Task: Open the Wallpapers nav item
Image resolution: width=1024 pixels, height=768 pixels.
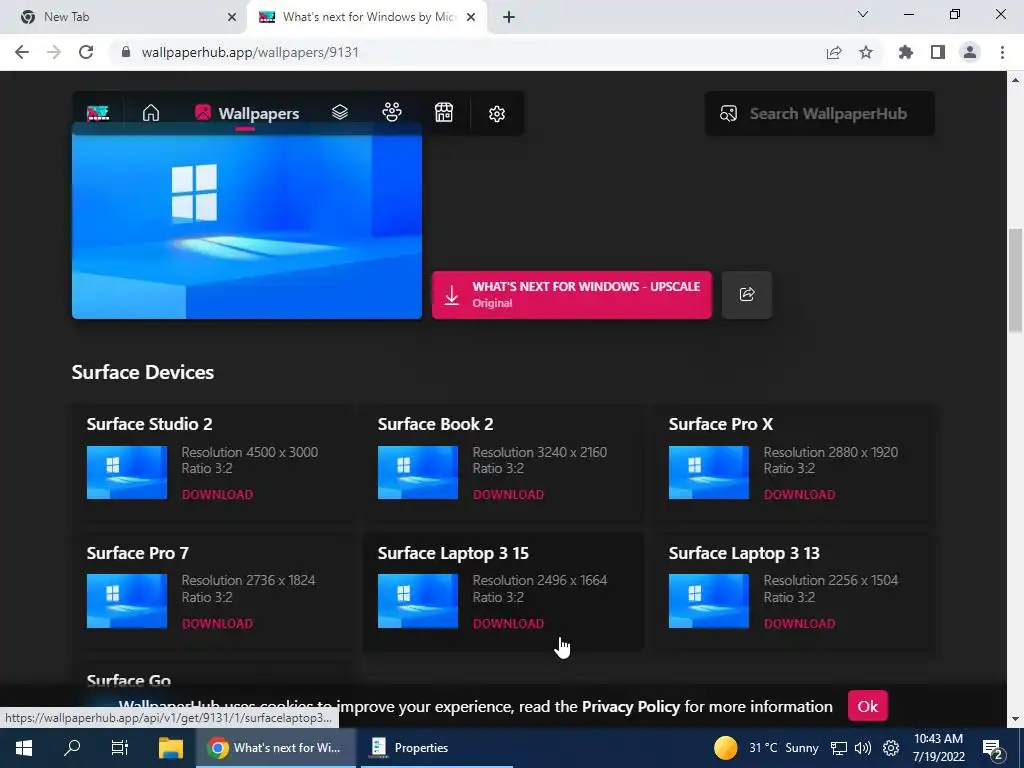Action: (247, 113)
